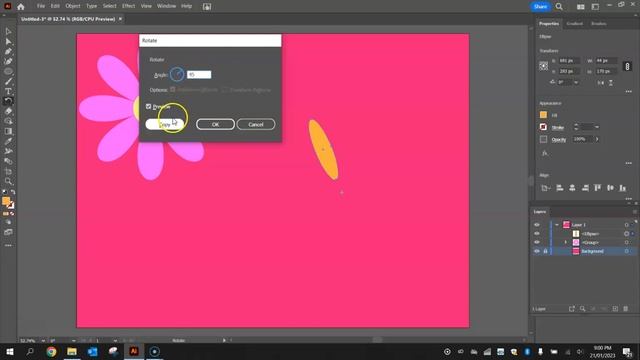Select the Rotate tool in toolbar
This screenshot has width=640, height=360.
pyautogui.click(x=8, y=101)
